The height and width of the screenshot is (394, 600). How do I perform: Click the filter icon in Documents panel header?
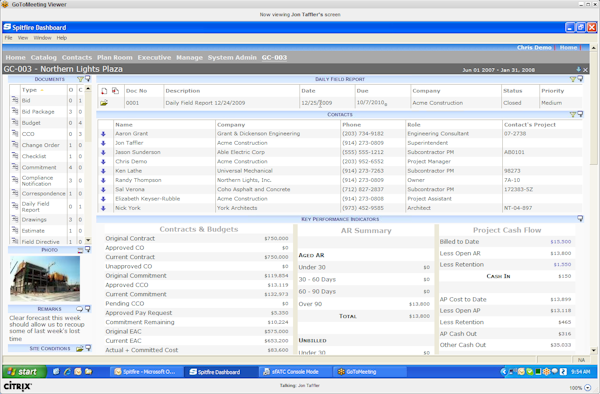point(80,79)
